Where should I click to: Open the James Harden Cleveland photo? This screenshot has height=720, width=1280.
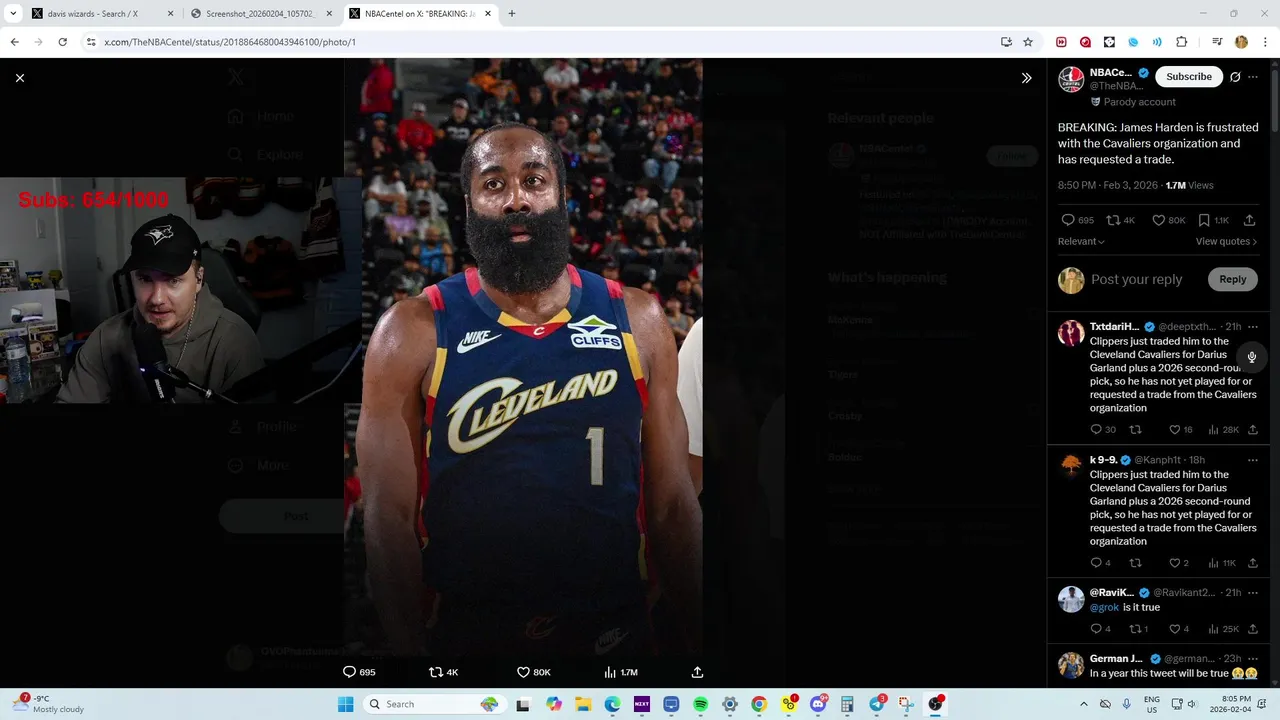pyautogui.click(x=523, y=357)
